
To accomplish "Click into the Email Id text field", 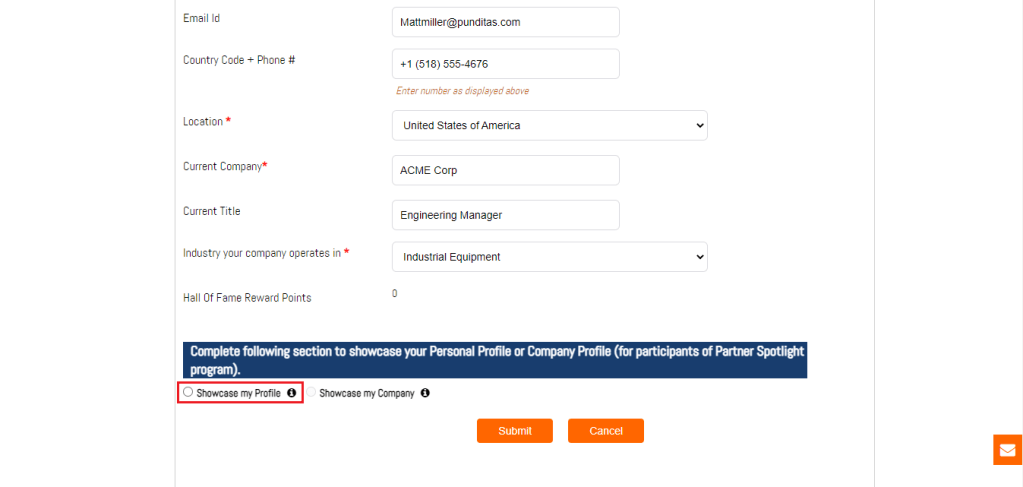I will click(505, 22).
